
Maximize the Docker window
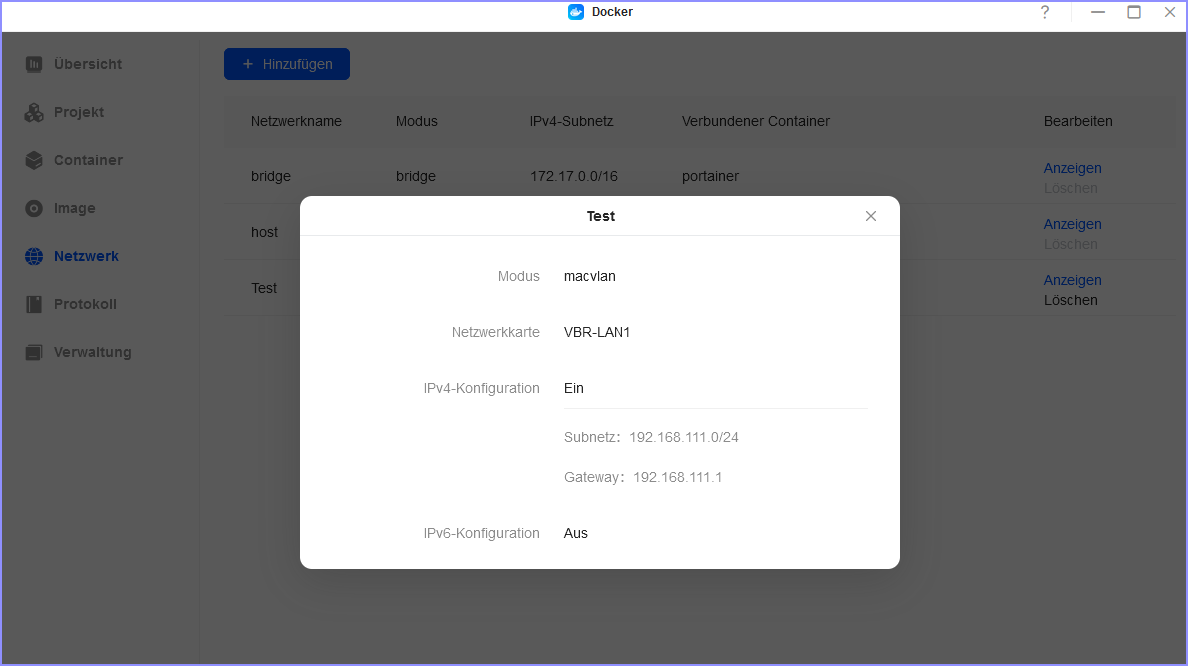click(x=1134, y=12)
